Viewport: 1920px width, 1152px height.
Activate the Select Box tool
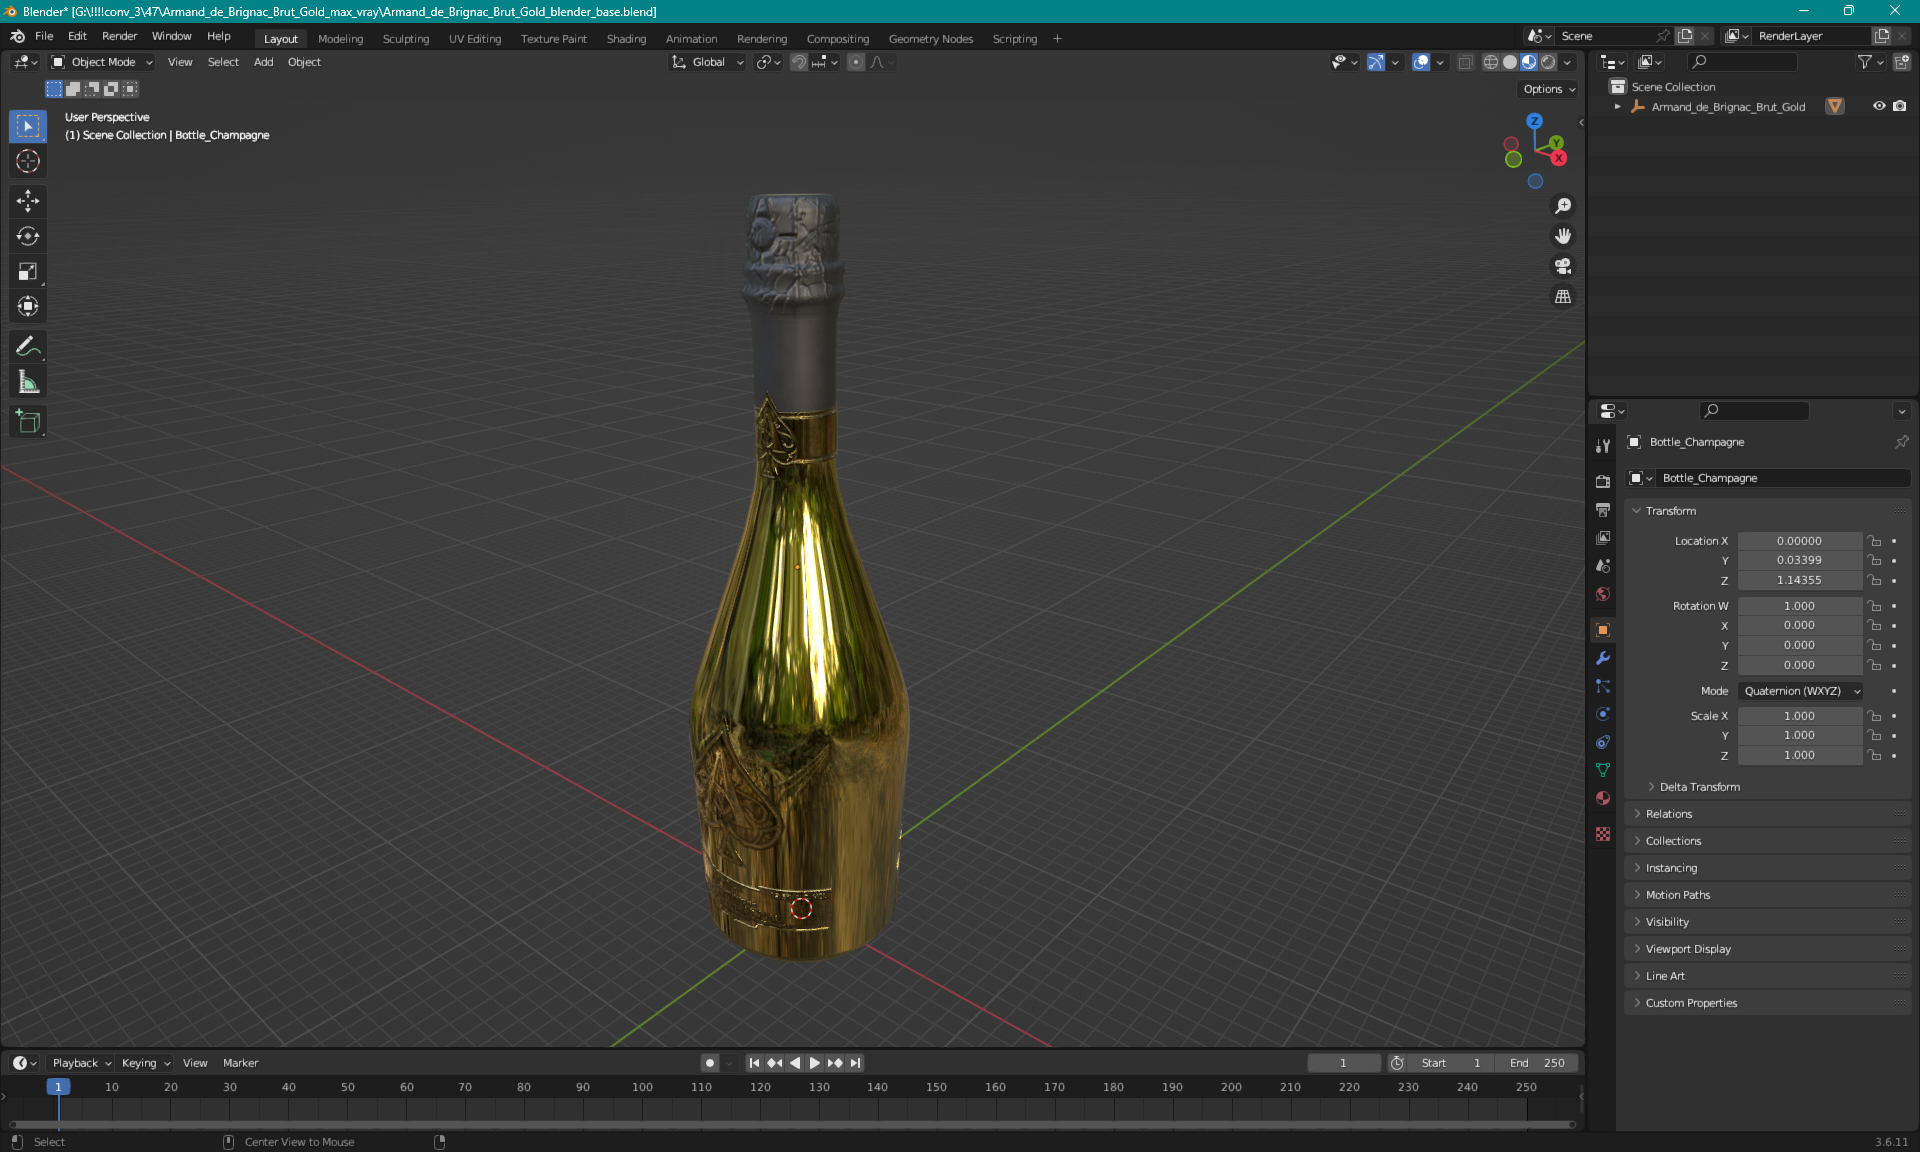[28, 126]
